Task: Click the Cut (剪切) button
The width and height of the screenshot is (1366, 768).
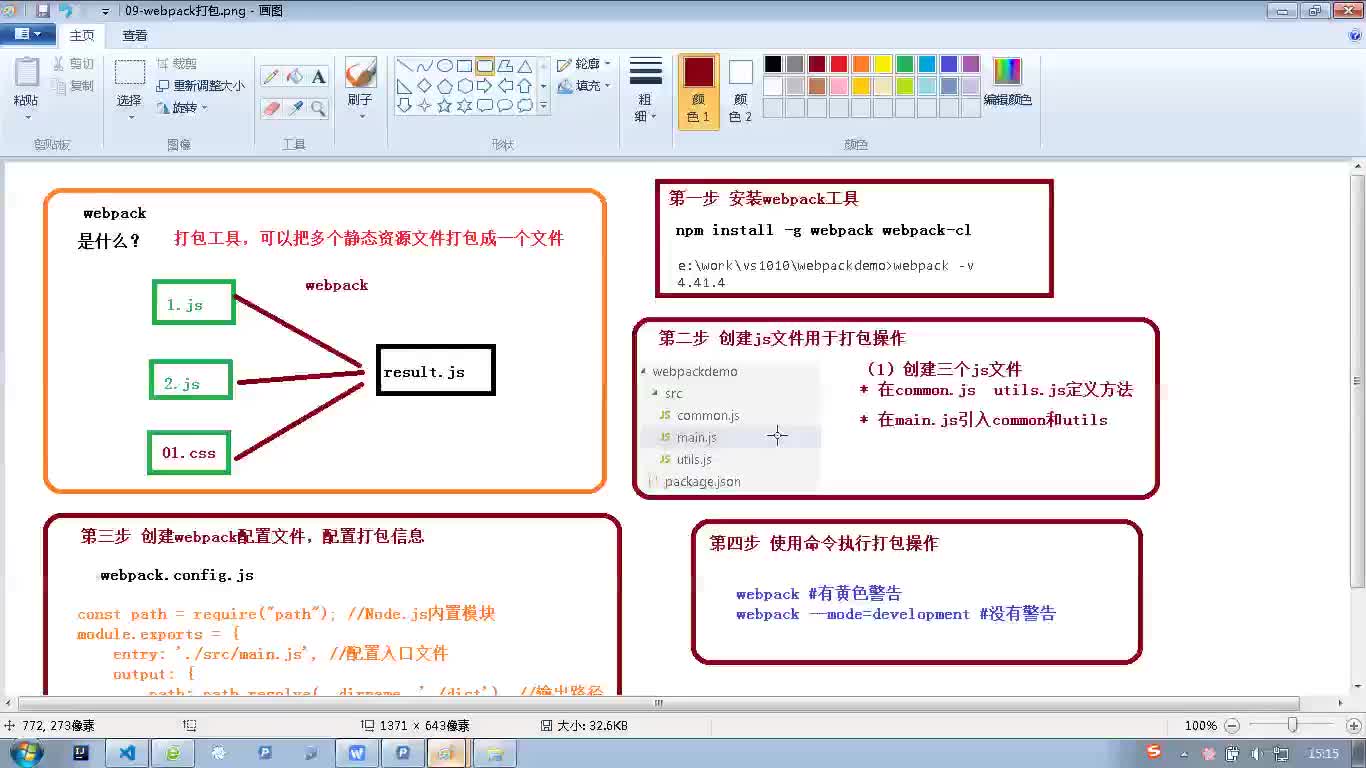Action: (74, 64)
